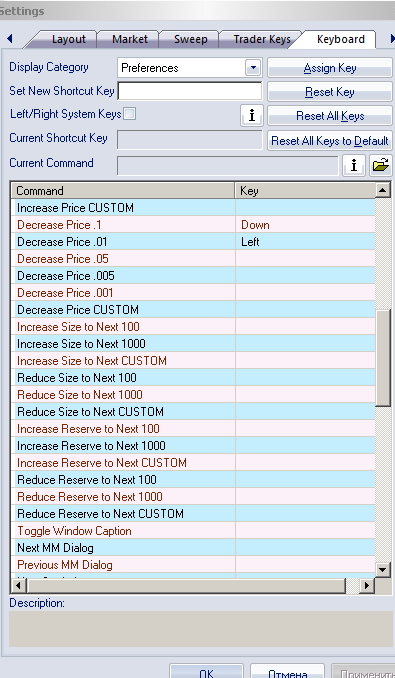Click the horizontal scrollbar right arrow

(x=367, y=585)
